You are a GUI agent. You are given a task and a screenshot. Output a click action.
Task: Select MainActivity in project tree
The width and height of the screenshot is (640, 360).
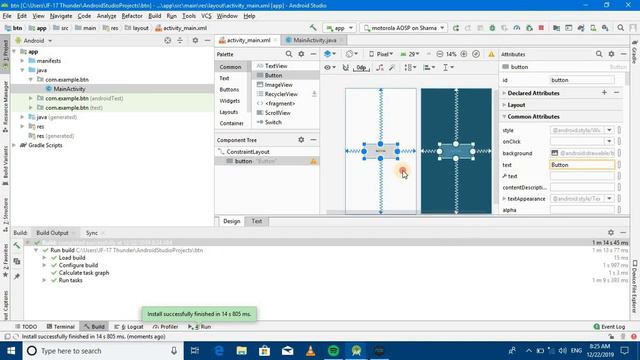69,89
